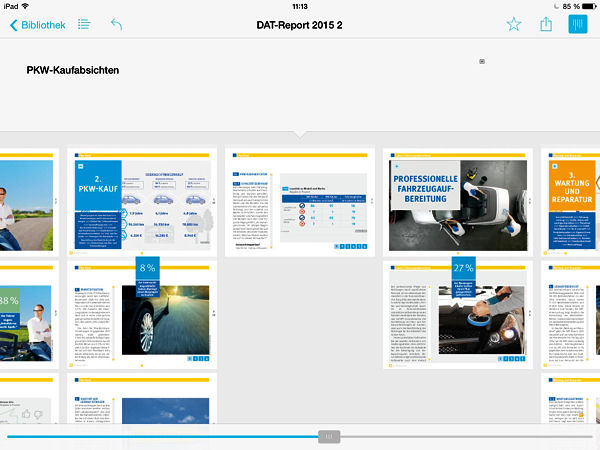Open the 88 % man photo page
This screenshot has height=450, width=600.
tap(29, 315)
